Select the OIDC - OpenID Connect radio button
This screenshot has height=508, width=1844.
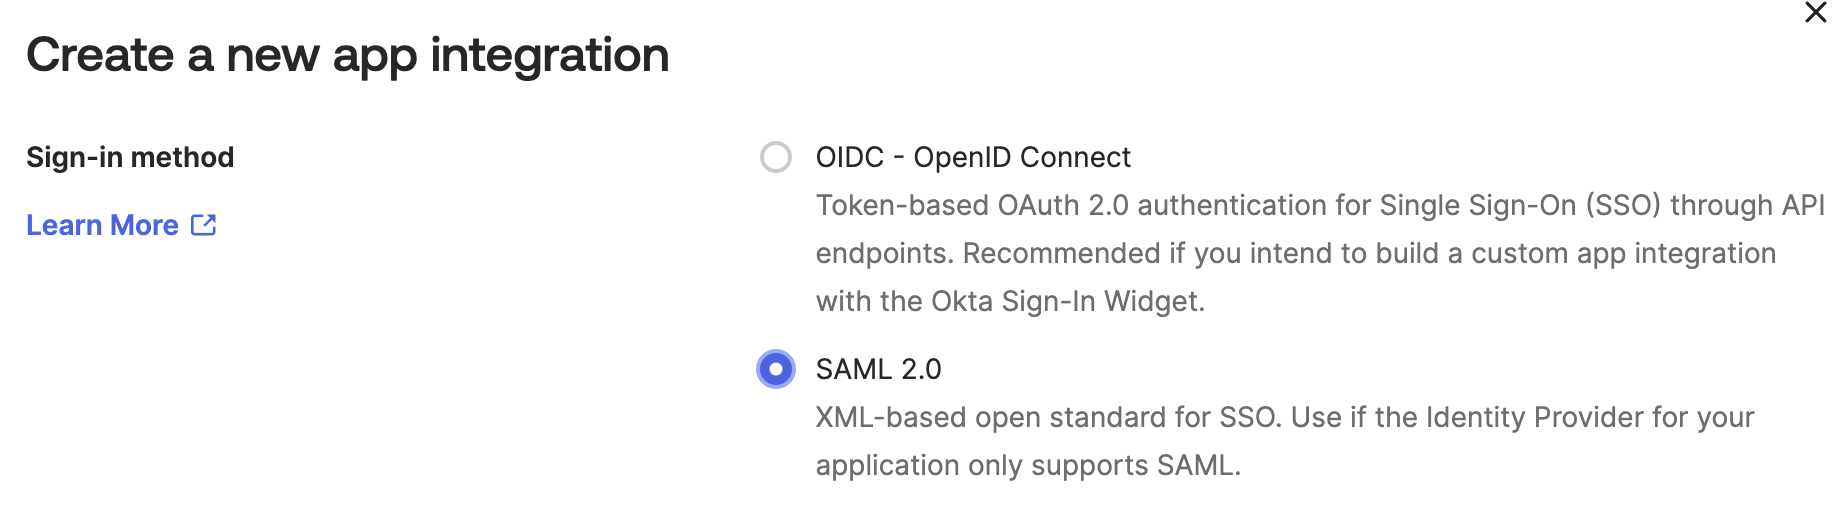coord(776,157)
